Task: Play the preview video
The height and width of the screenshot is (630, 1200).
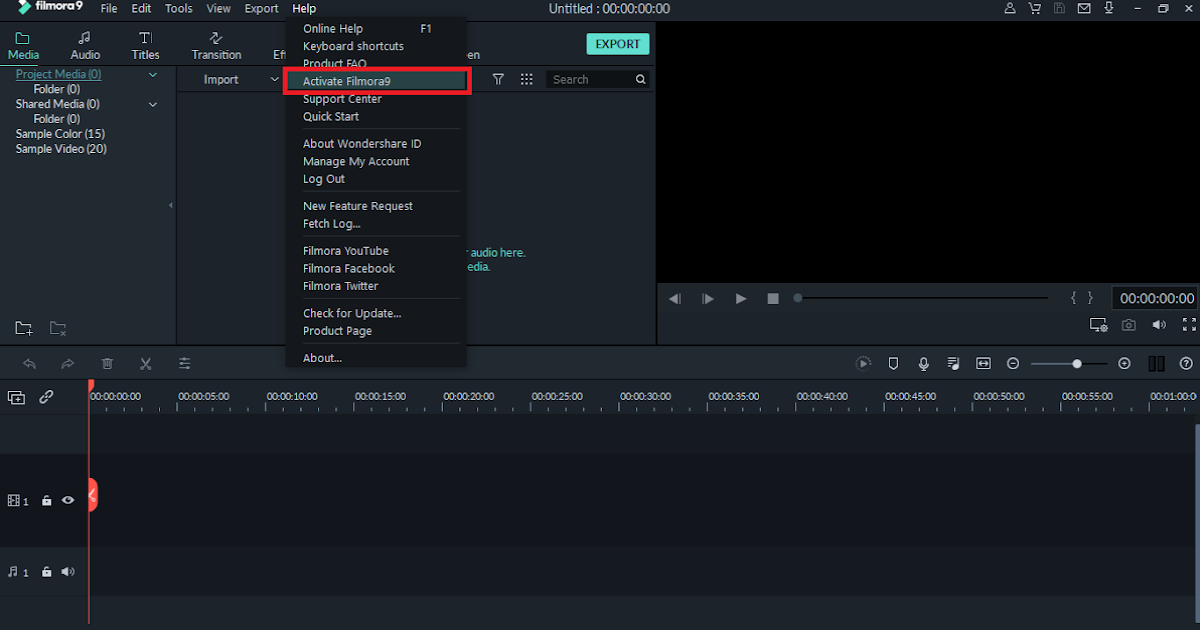Action: (741, 298)
